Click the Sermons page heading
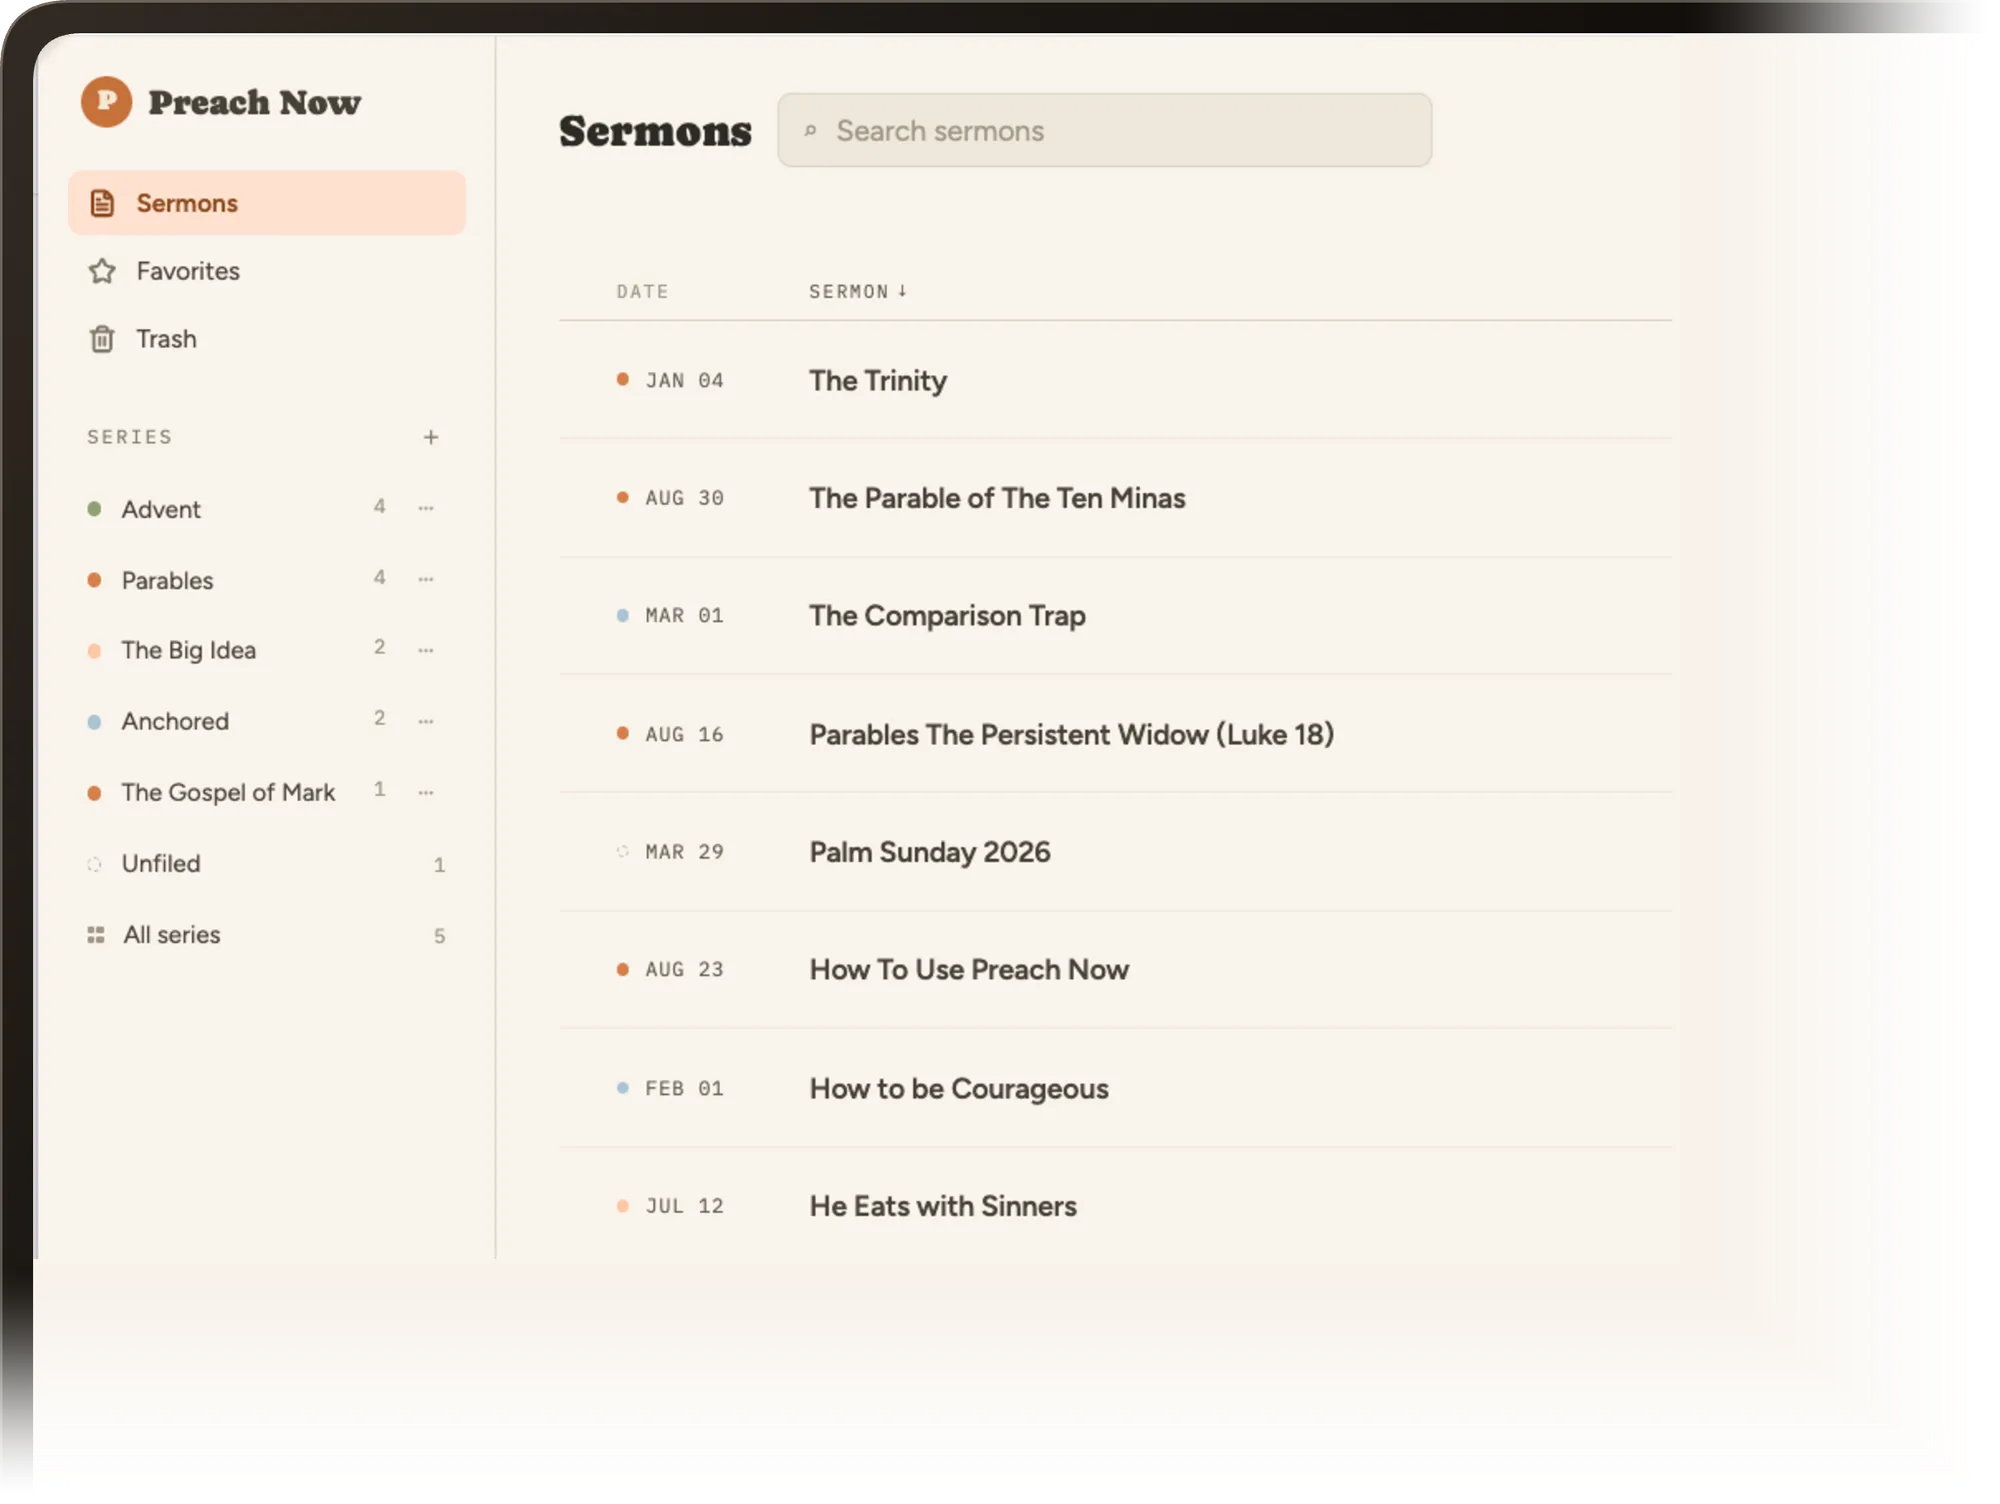Viewport: 2000px width, 1504px height. pyautogui.click(x=655, y=131)
